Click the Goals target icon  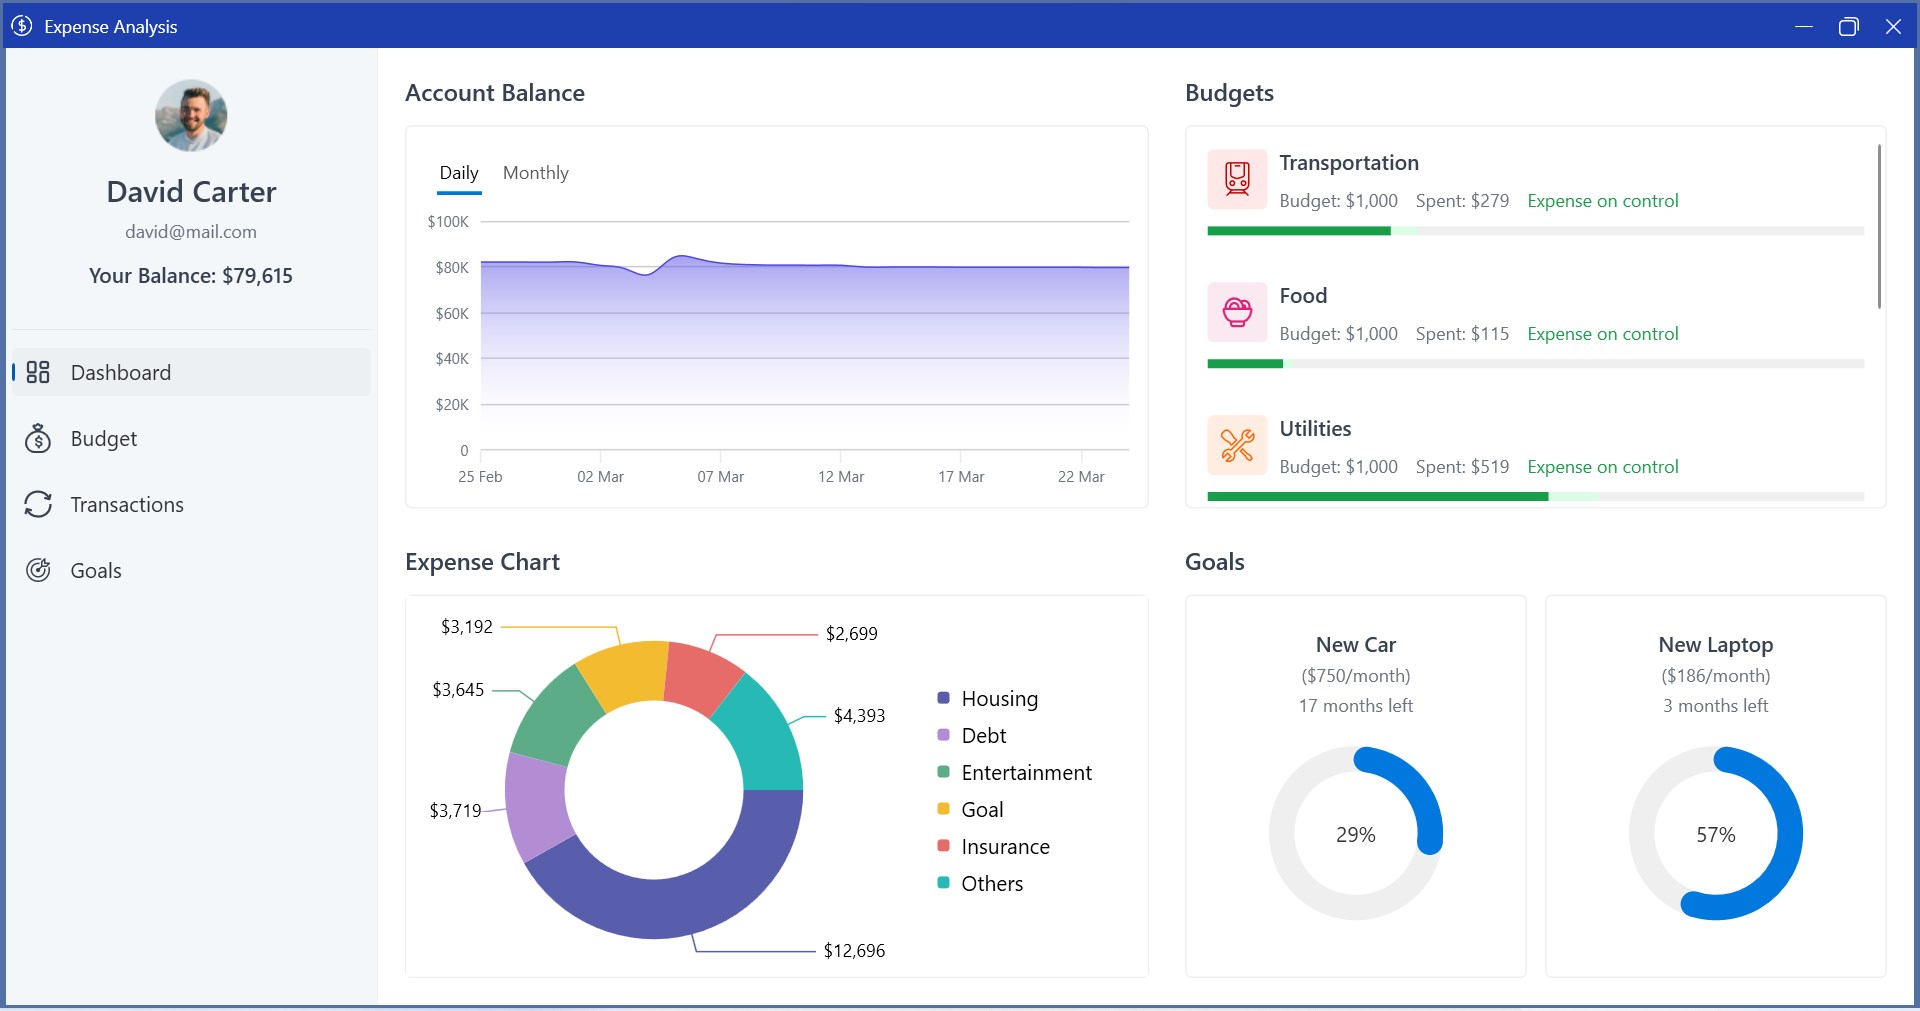[x=38, y=570]
